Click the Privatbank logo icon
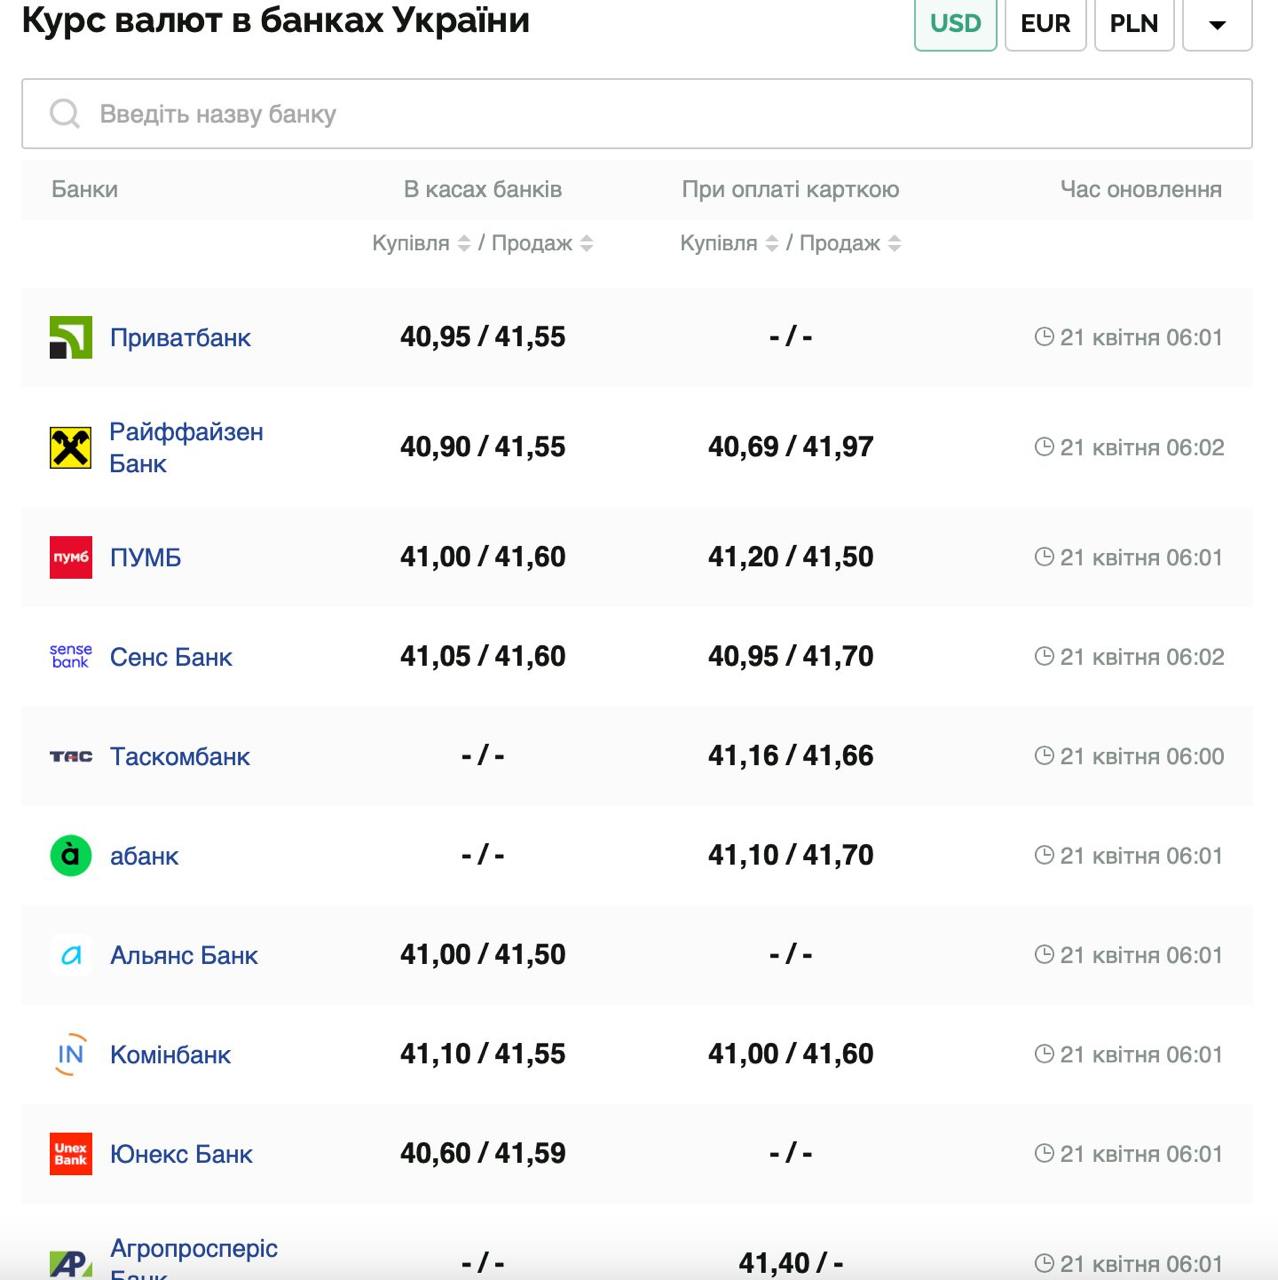The image size is (1278, 1280). [71, 338]
